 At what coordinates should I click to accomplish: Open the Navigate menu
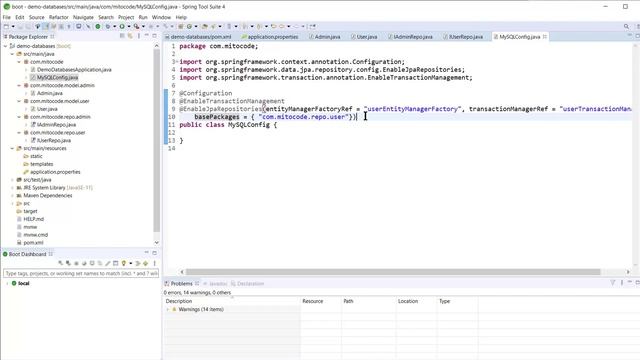(83, 17)
